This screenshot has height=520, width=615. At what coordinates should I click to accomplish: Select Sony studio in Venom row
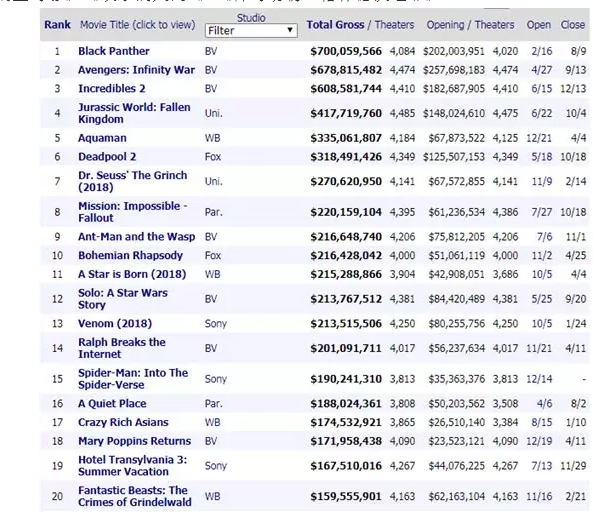pyautogui.click(x=216, y=324)
